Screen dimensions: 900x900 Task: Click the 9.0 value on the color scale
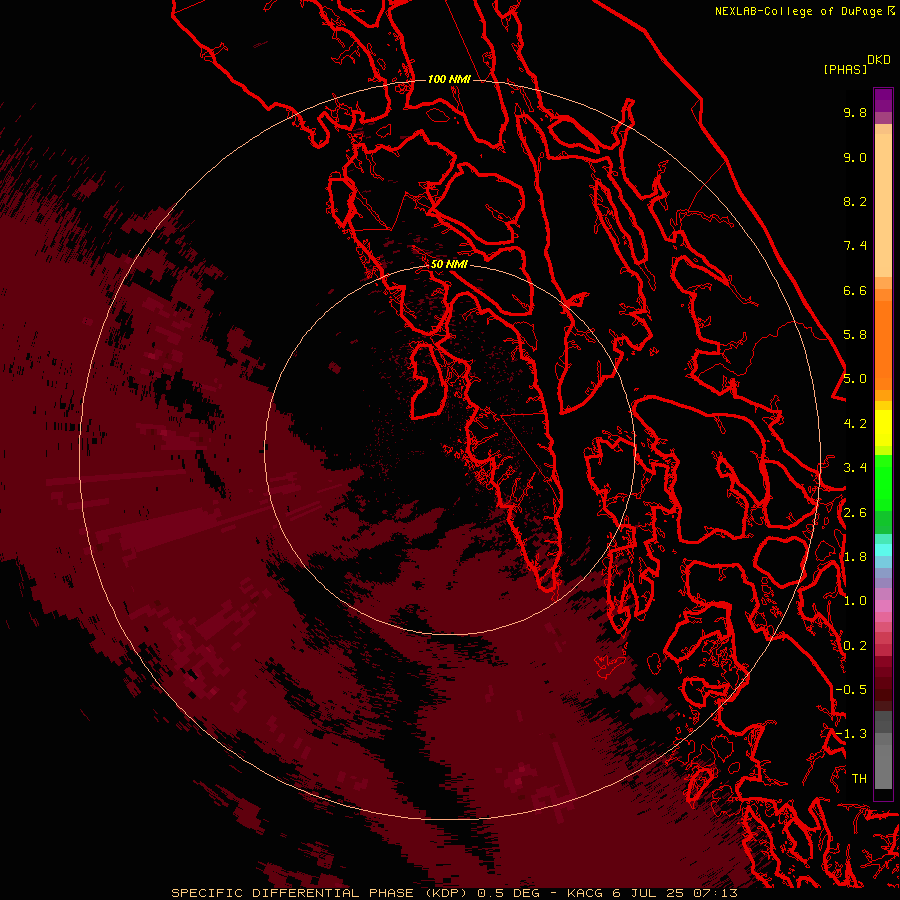click(855, 157)
